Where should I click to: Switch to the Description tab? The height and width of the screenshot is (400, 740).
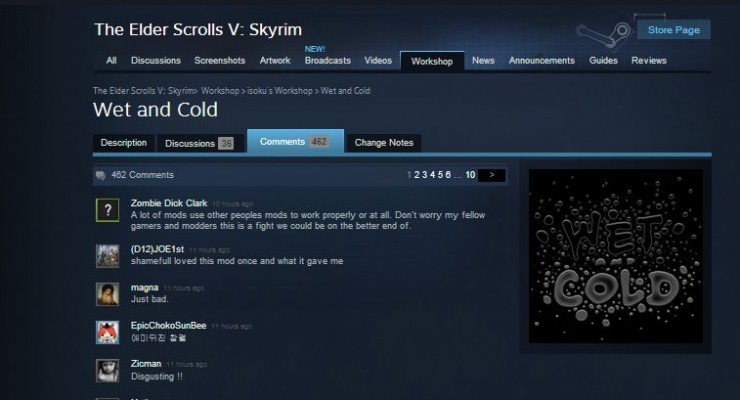coord(124,142)
